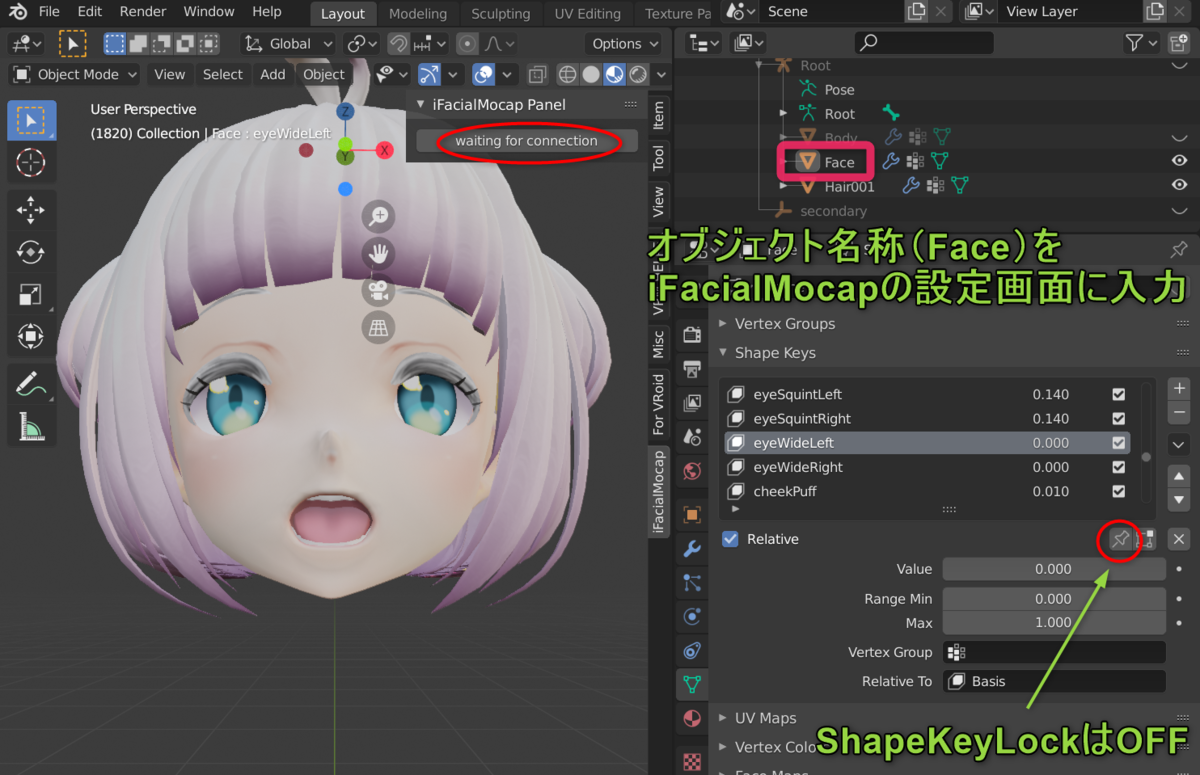Open the viewport Add menu
Screen dimensions: 1200x775
pos(273,74)
